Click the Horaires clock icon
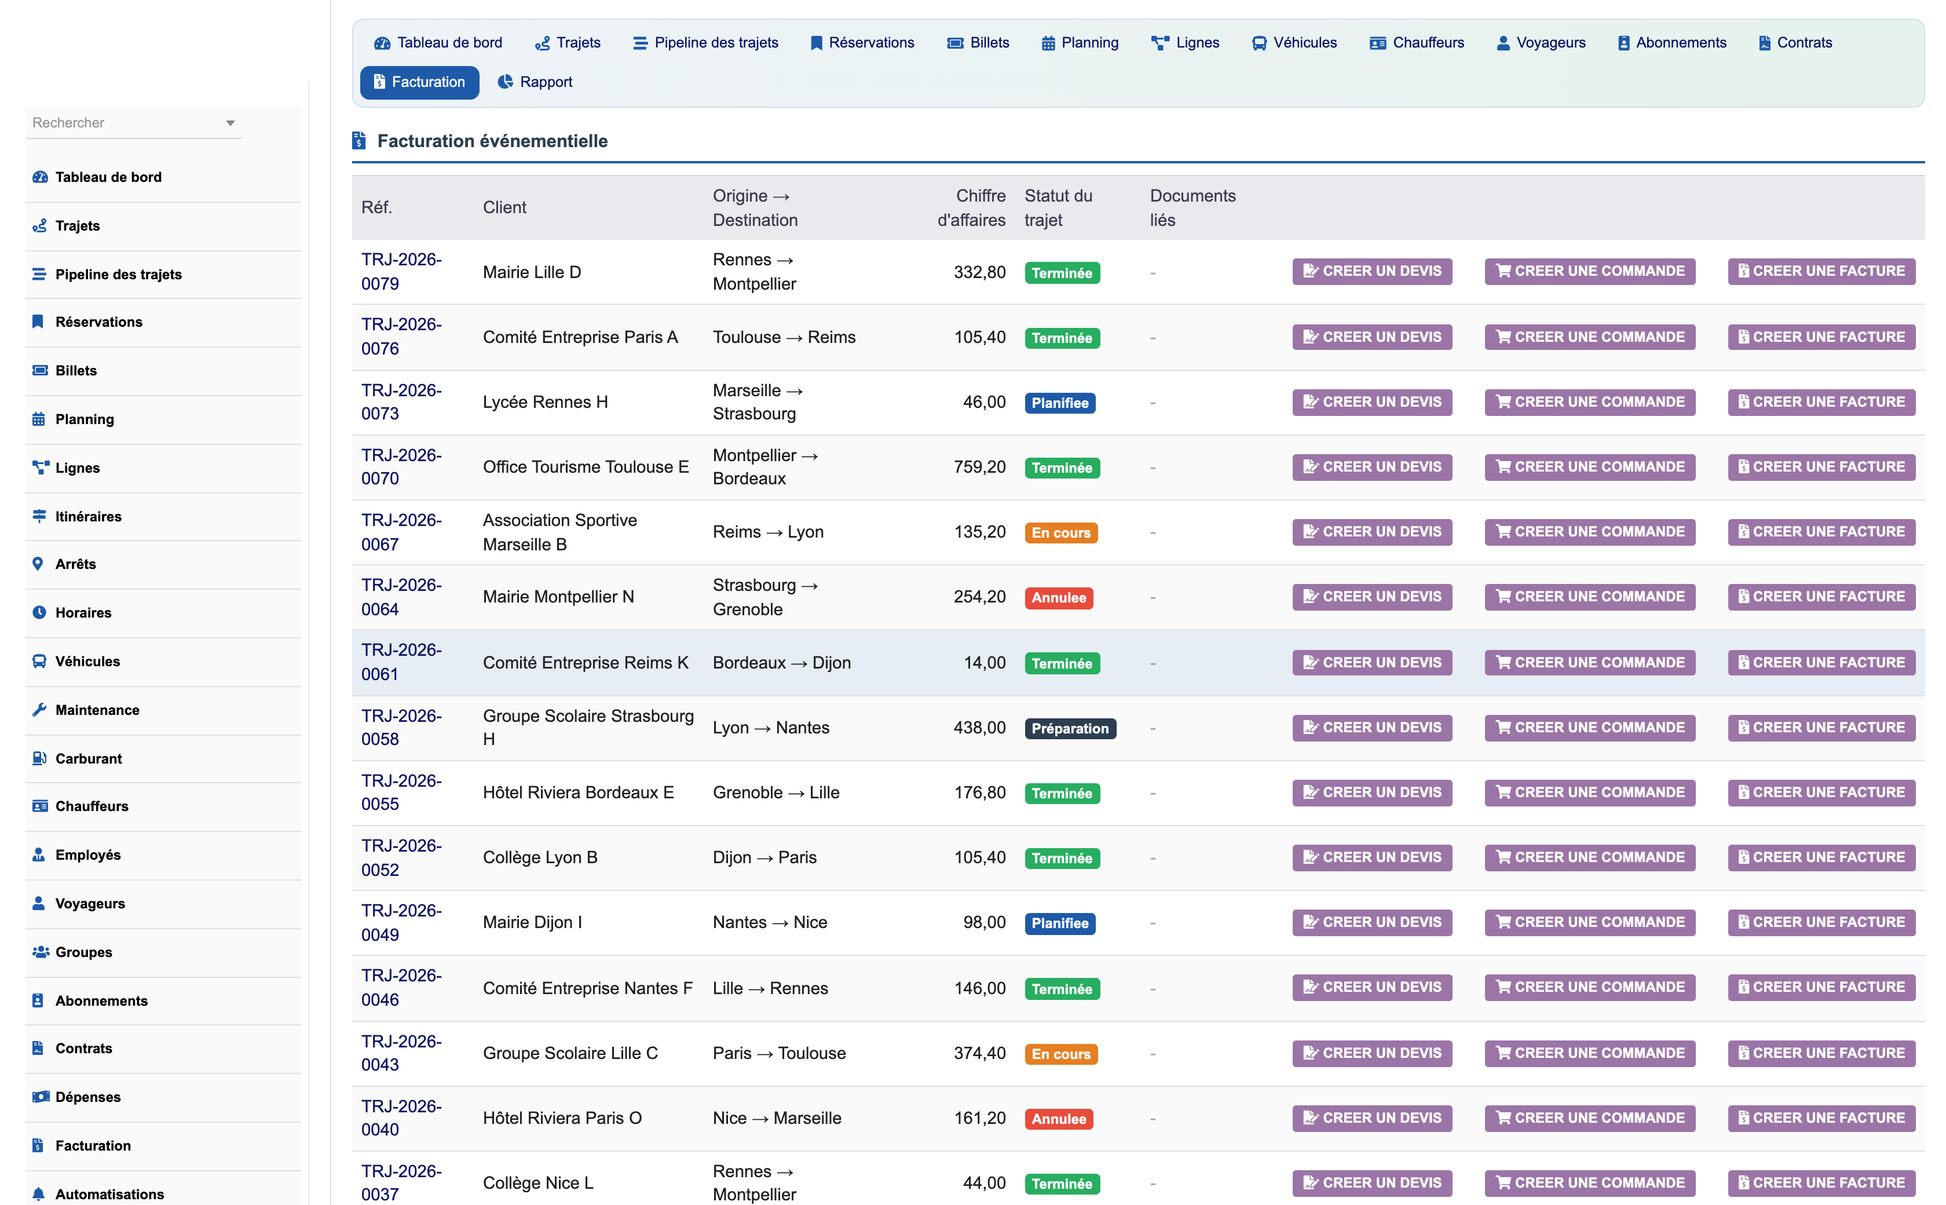 tap(39, 612)
